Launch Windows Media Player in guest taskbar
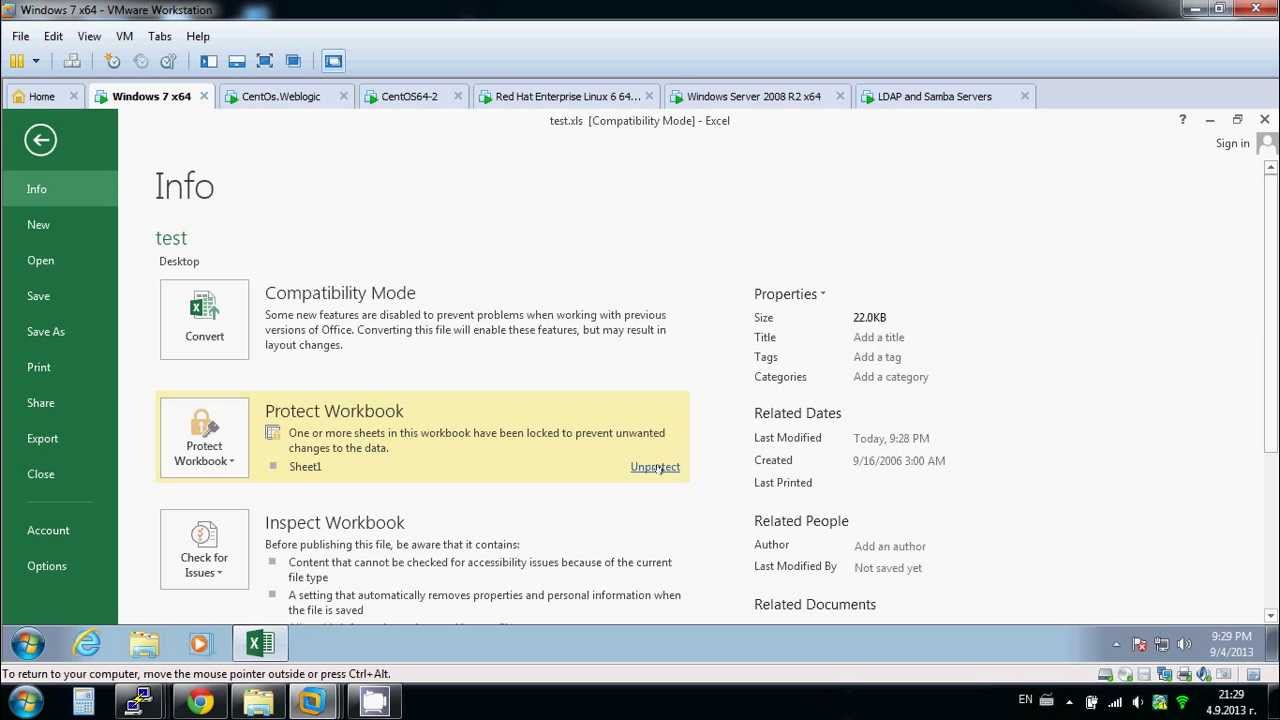1280x720 pixels. (200, 645)
